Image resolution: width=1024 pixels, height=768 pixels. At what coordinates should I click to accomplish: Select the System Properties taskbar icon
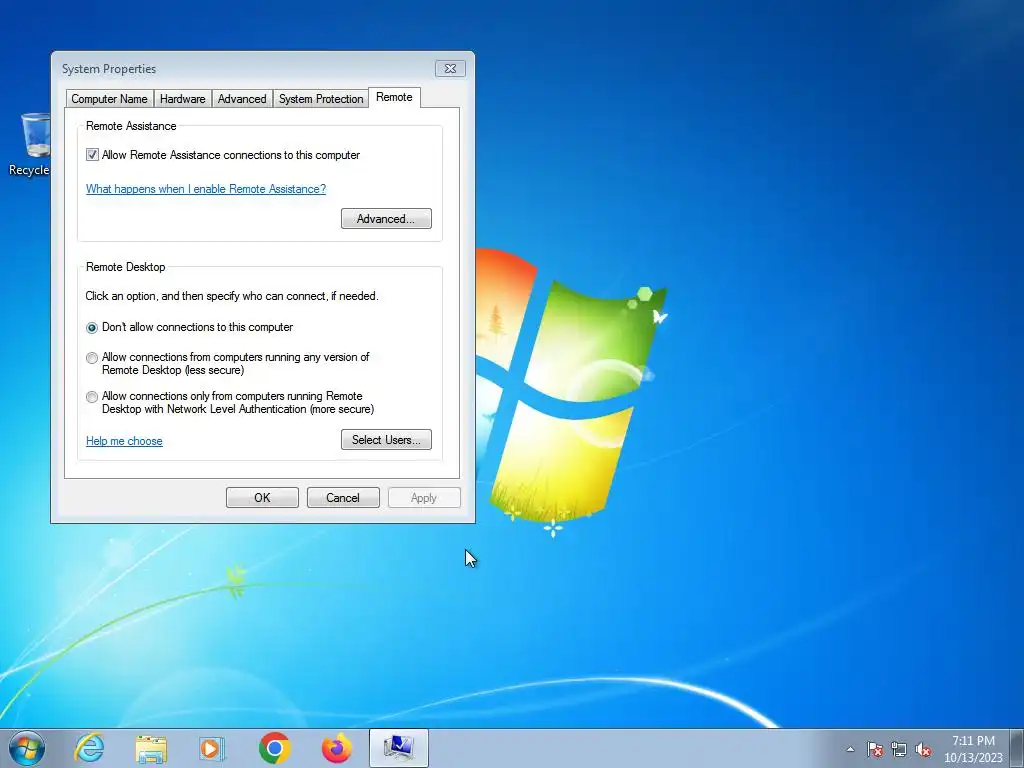tap(398, 748)
